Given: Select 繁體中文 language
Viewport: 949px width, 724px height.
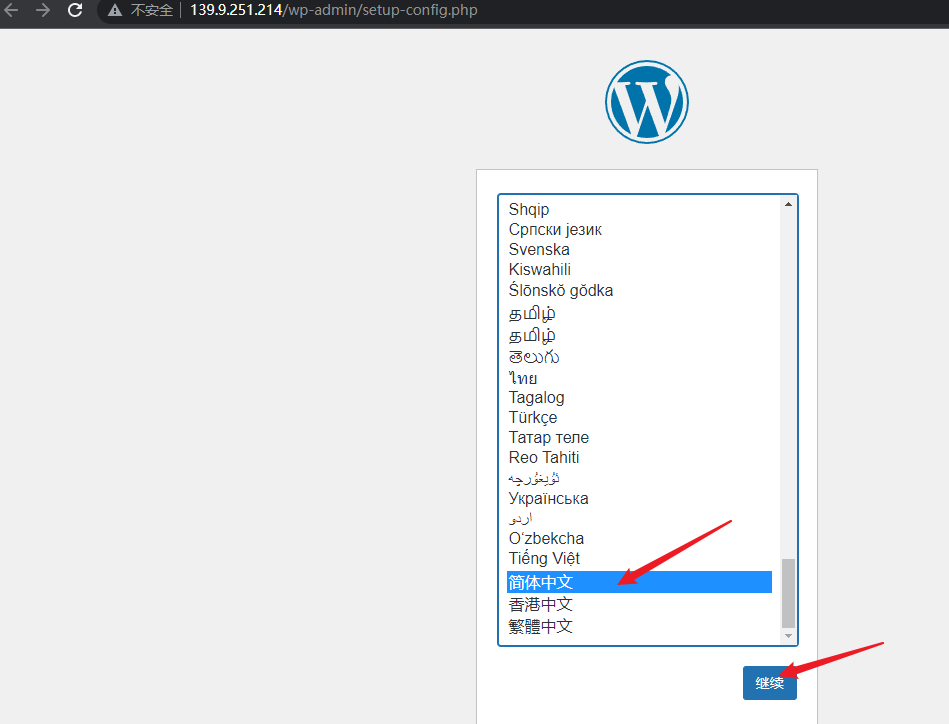Looking at the screenshot, I should click(x=639, y=626).
